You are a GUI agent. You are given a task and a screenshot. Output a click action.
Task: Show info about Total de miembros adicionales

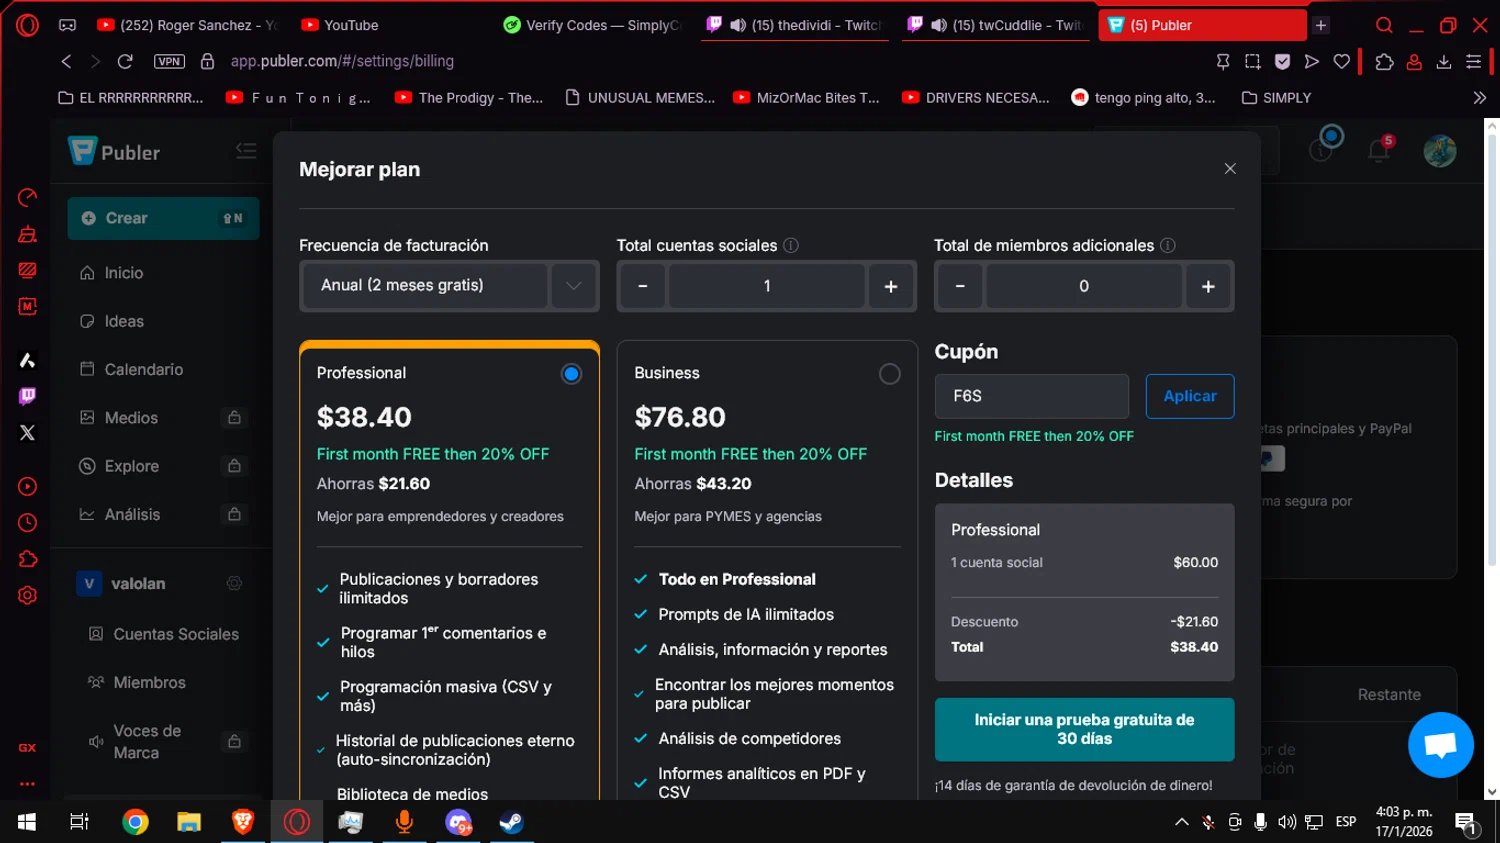click(1167, 245)
